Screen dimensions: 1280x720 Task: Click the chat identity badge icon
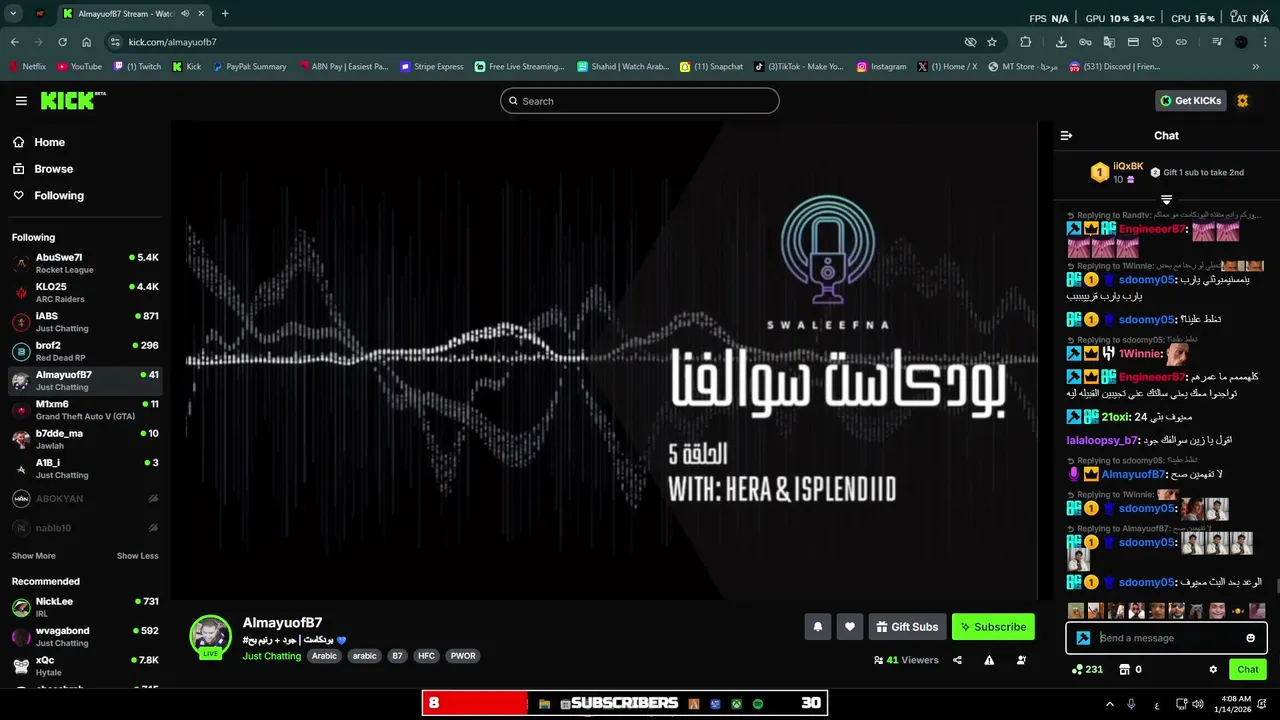(x=1083, y=638)
